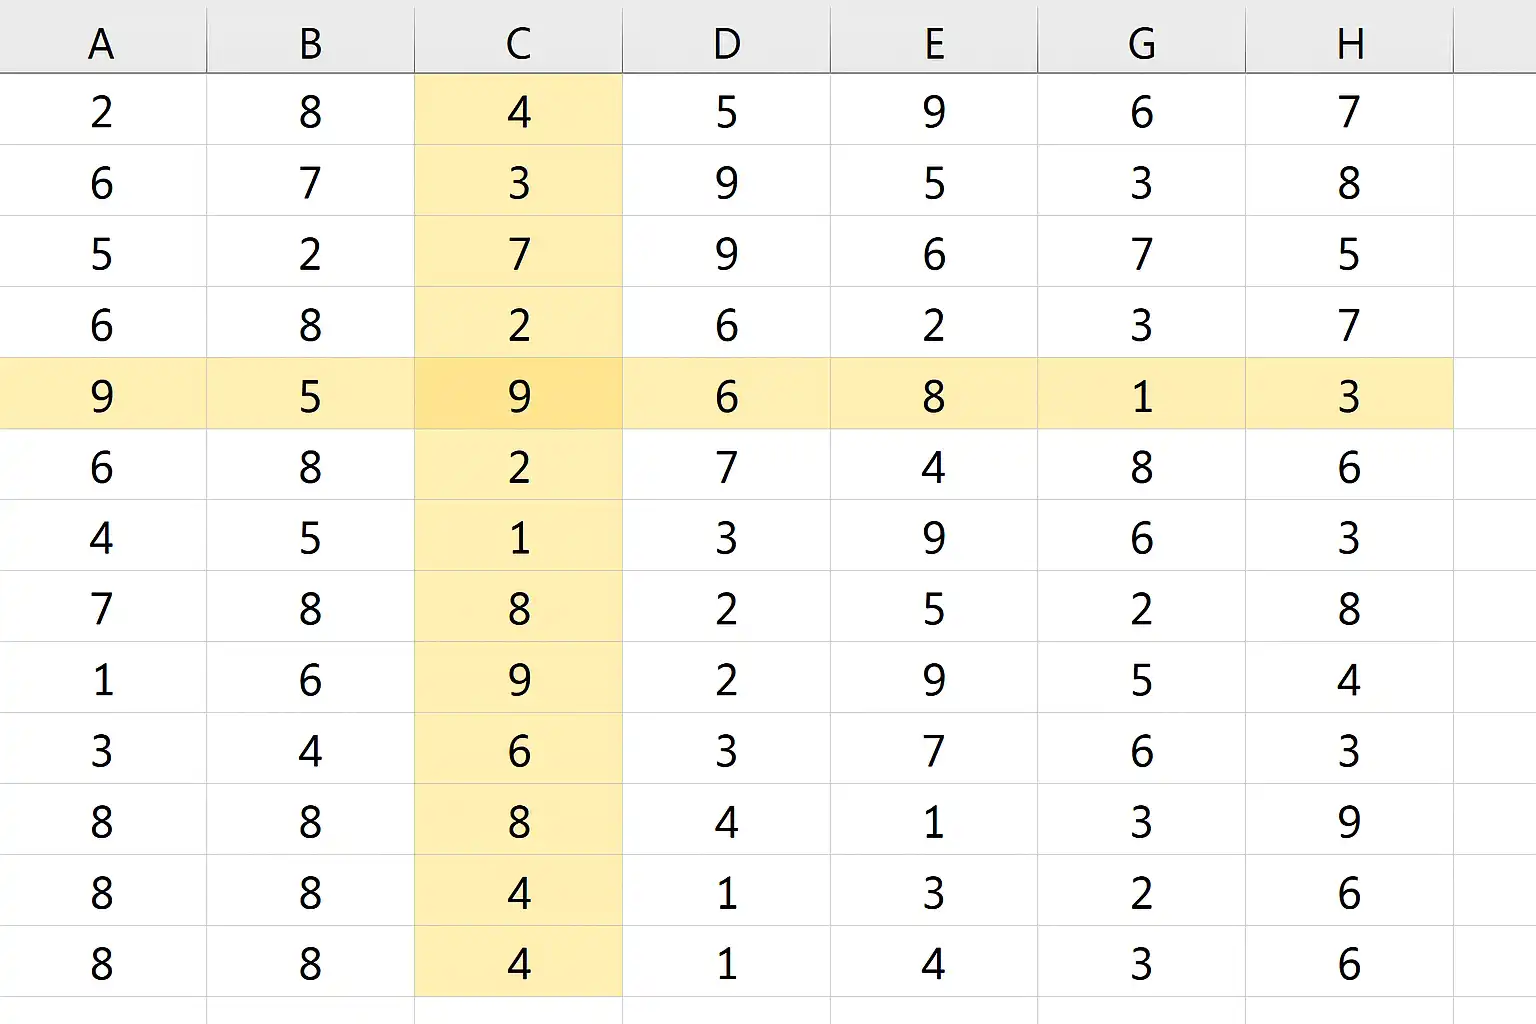Viewport: 1536px width, 1024px height.
Task: Click the first data cell in column H
Action: click(1349, 111)
